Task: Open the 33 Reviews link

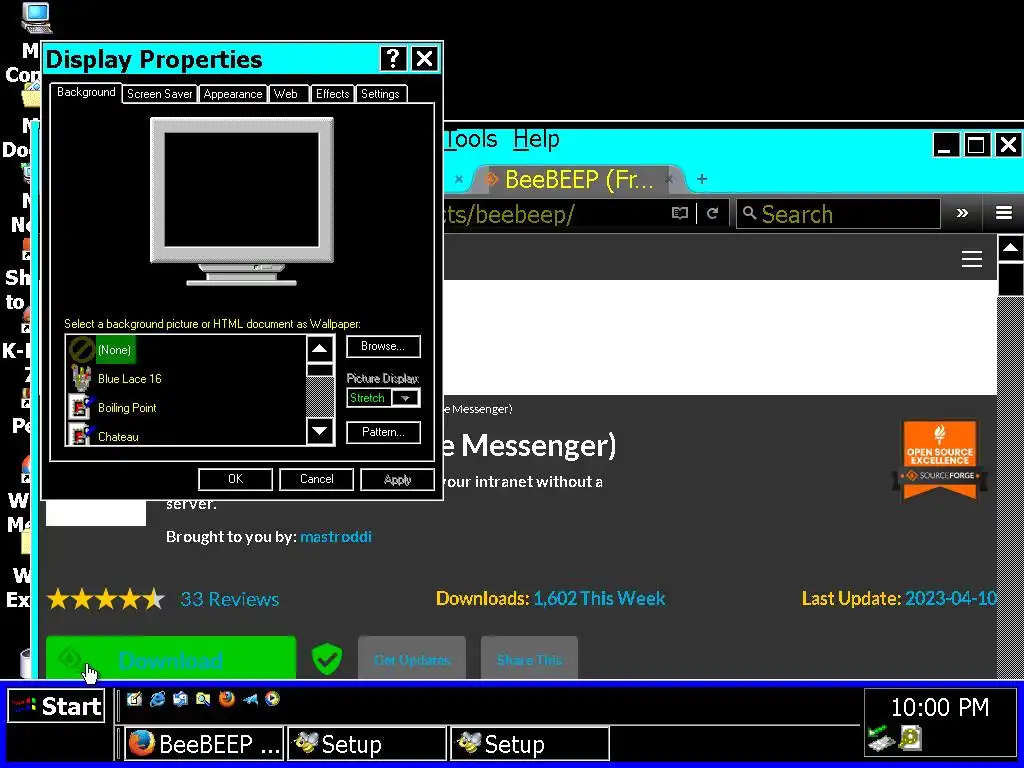Action: (x=229, y=599)
